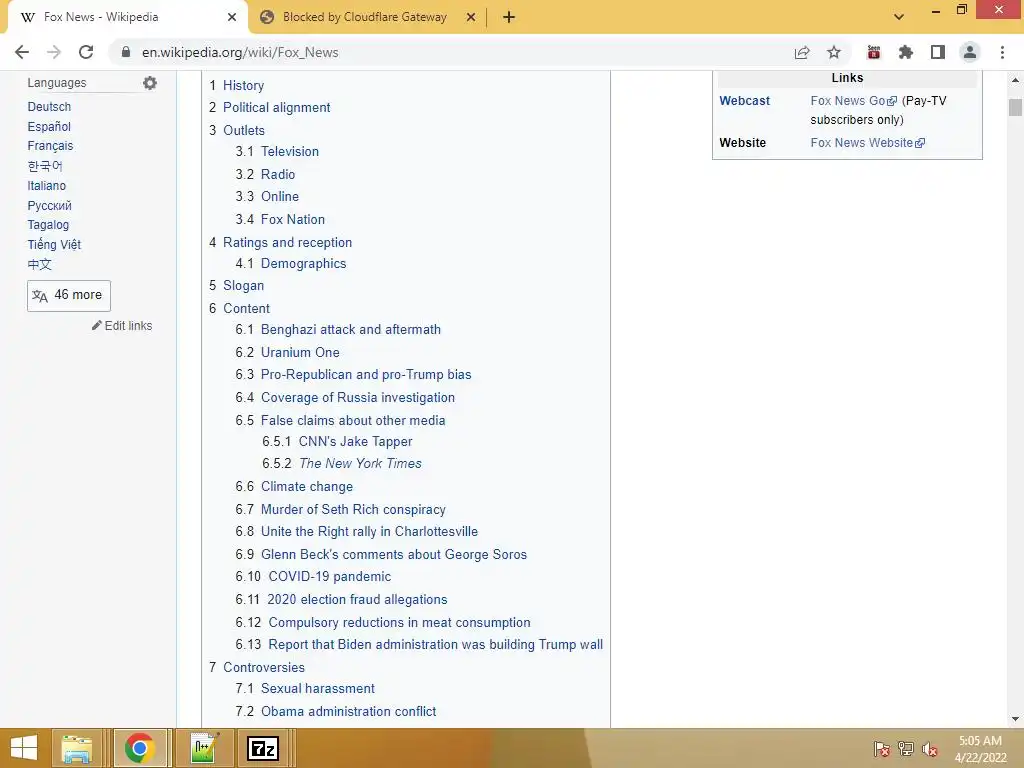The height and width of the screenshot is (768, 1024).
Task: Jump to Demographics subsection
Action: (x=303, y=264)
